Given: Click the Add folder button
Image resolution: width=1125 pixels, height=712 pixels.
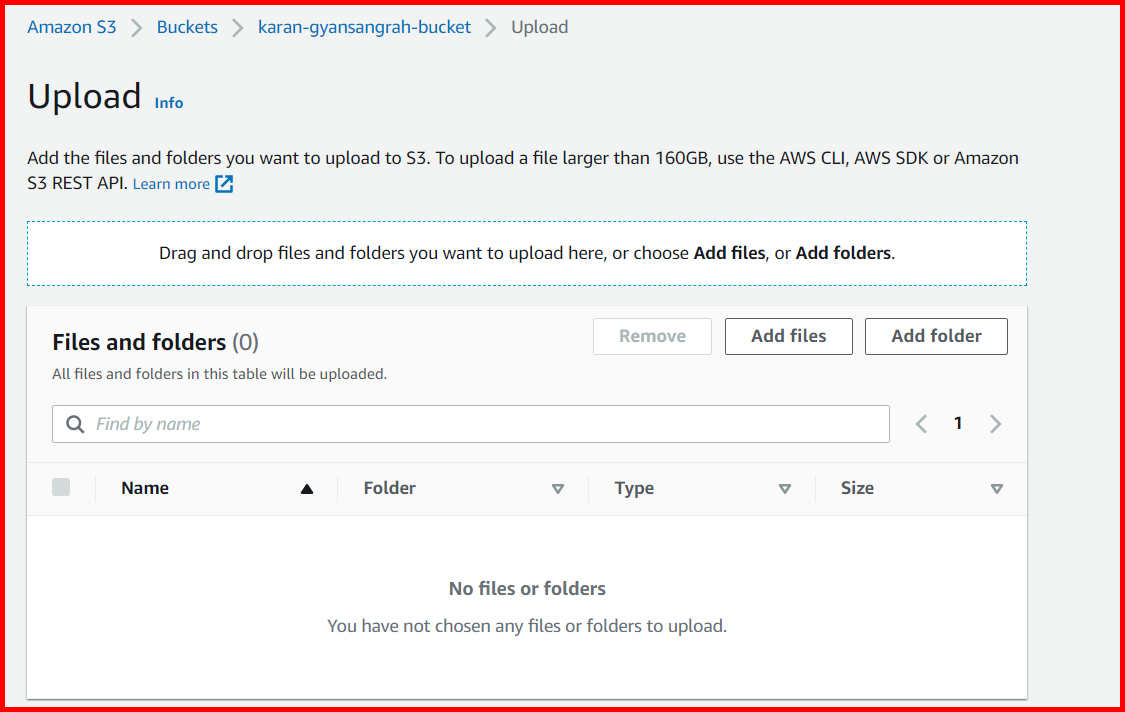Looking at the screenshot, I should pos(936,336).
